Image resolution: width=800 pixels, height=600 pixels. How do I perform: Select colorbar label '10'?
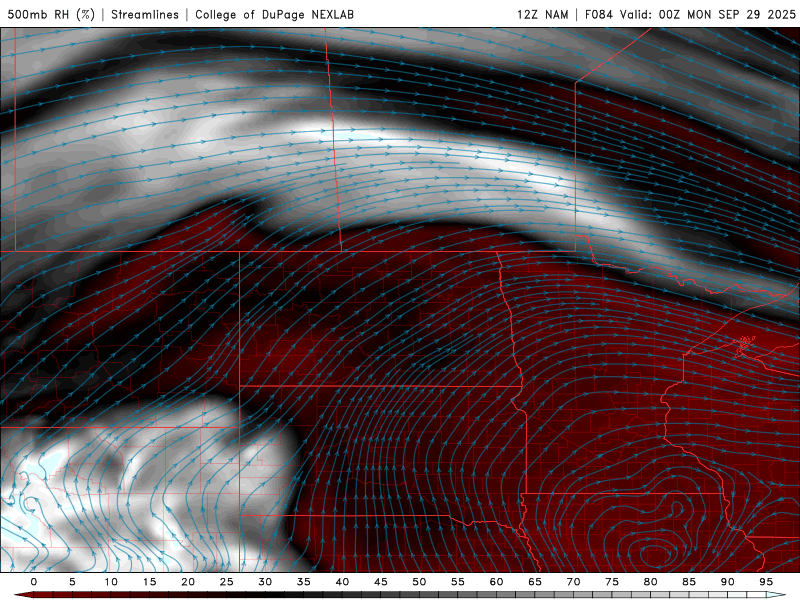pos(111,582)
